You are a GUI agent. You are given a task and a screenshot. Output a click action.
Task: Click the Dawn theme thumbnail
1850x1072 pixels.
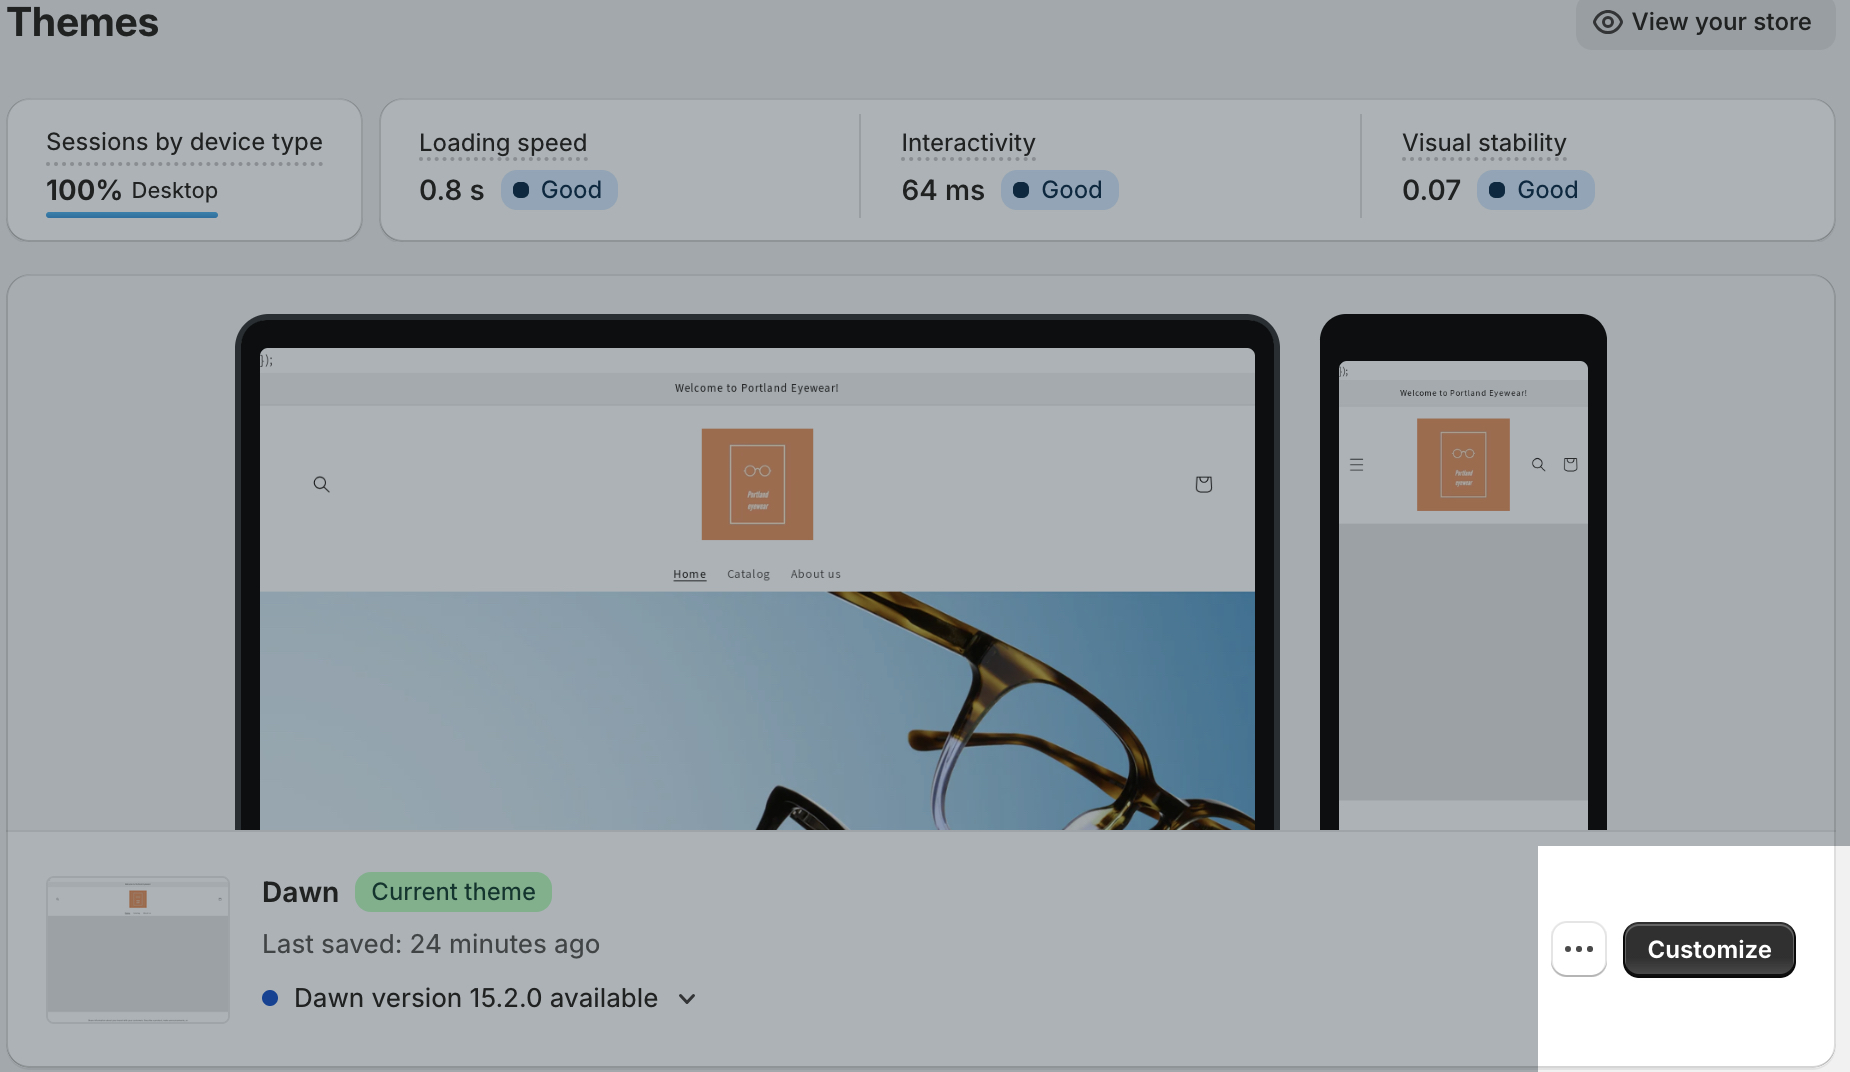click(137, 949)
